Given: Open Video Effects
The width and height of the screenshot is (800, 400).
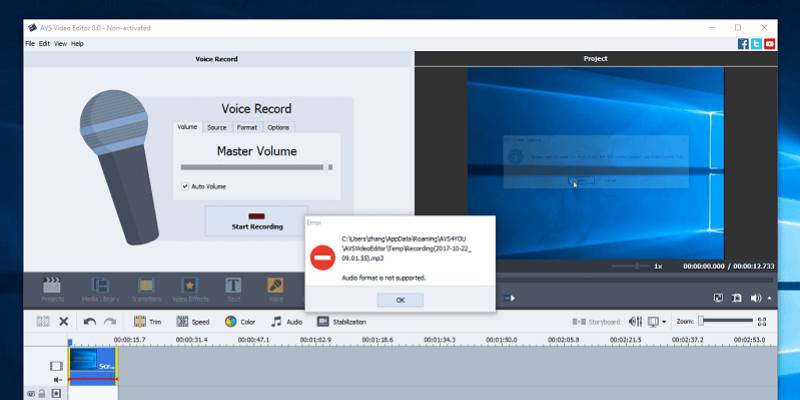Looking at the screenshot, I should 190,290.
